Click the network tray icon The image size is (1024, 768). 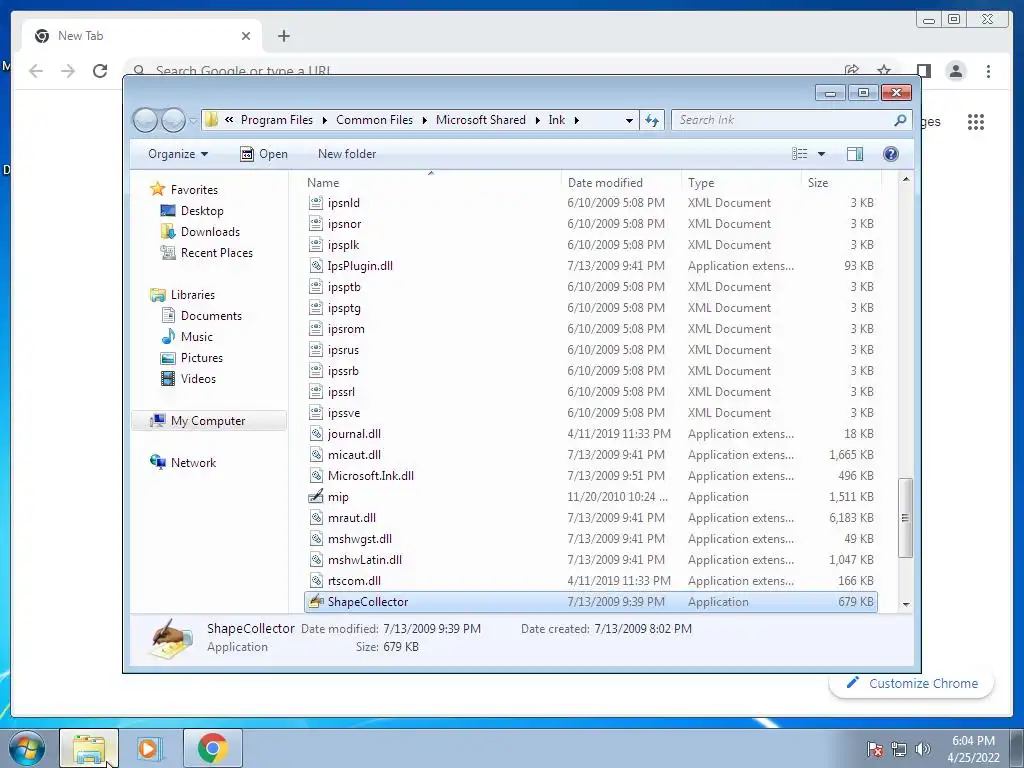(x=899, y=749)
